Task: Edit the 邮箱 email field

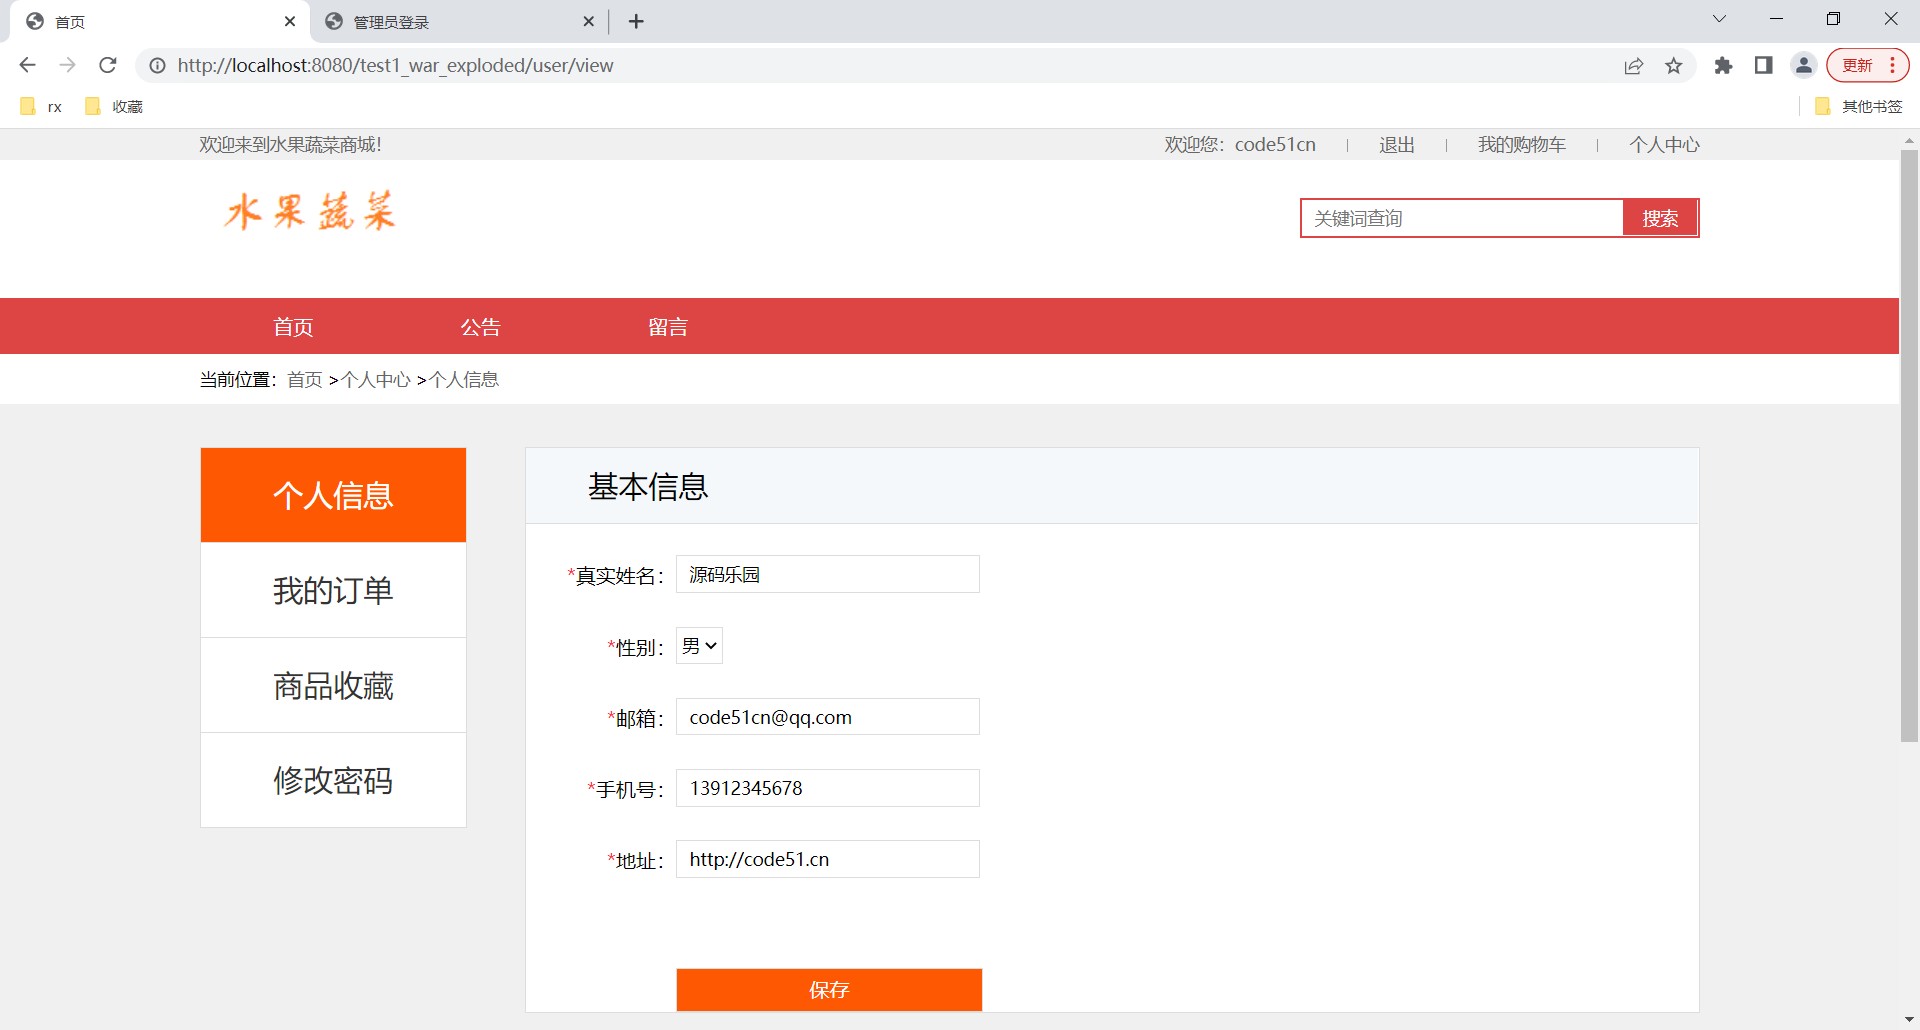Action: [828, 717]
